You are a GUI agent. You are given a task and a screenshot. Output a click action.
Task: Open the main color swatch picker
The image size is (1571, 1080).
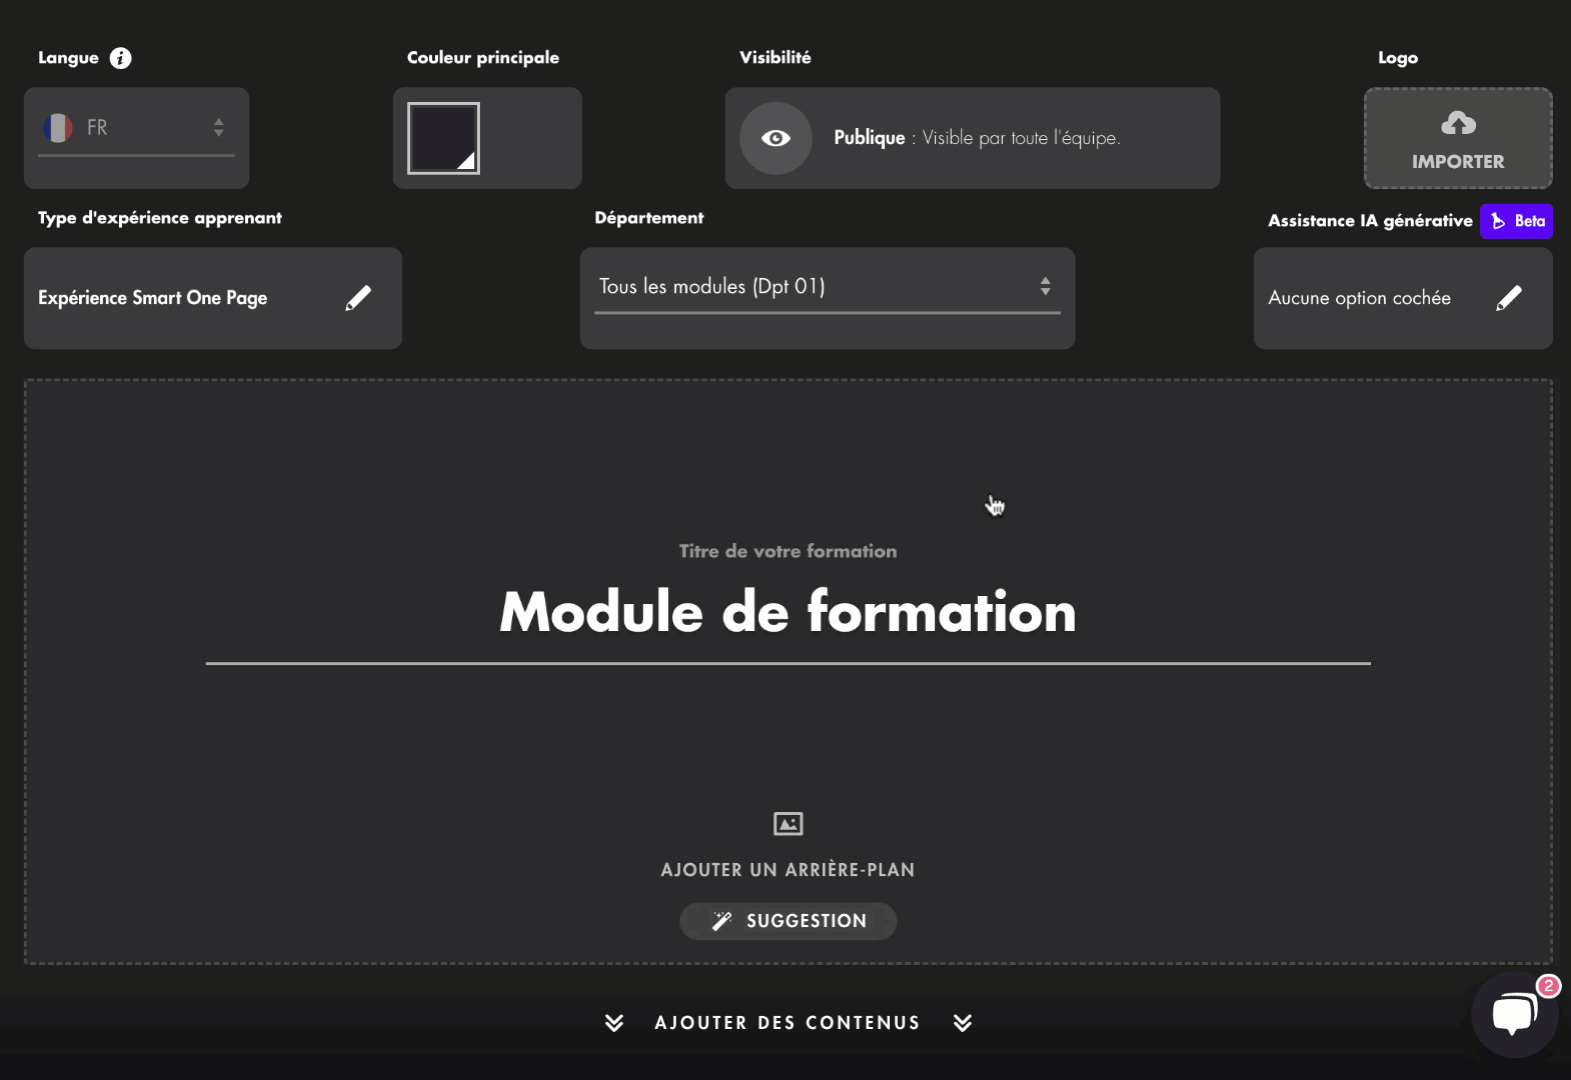click(443, 138)
